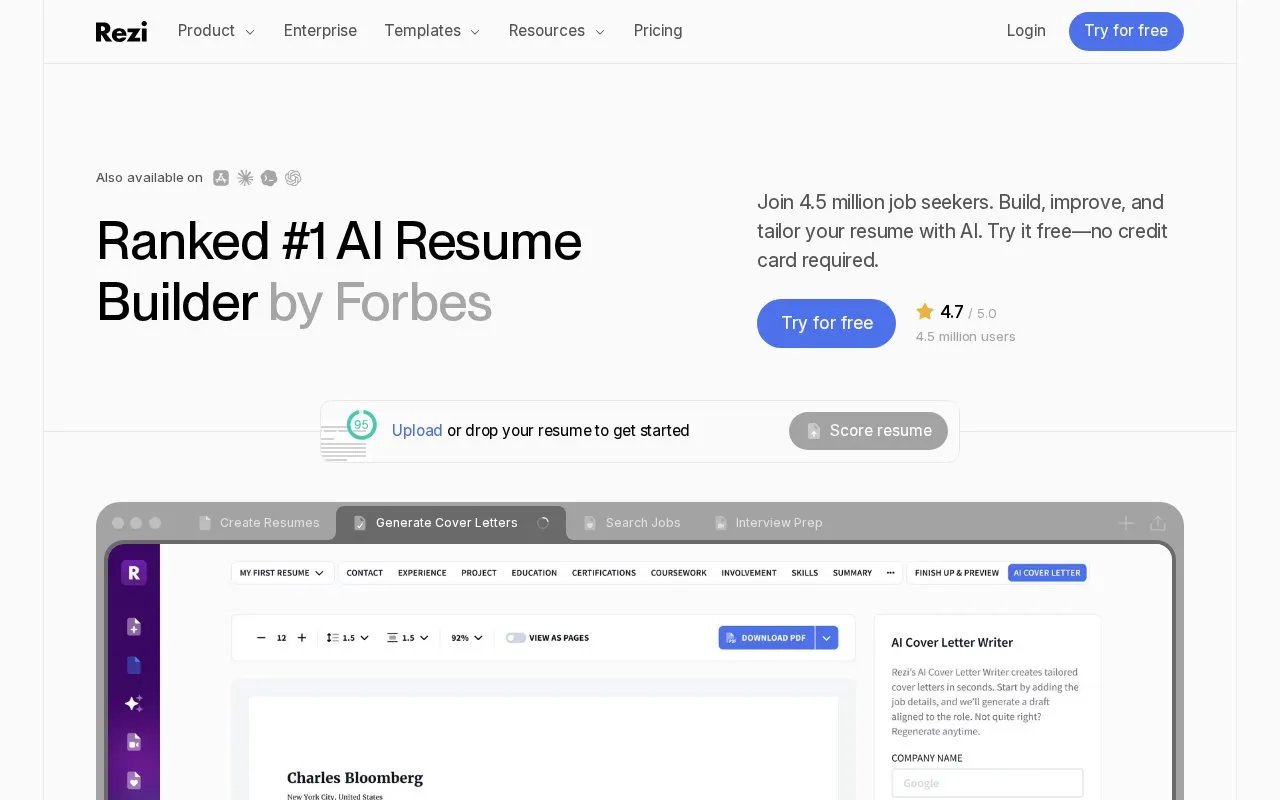Open the Interview Prep tab
The height and width of the screenshot is (800, 1280).
pos(768,523)
